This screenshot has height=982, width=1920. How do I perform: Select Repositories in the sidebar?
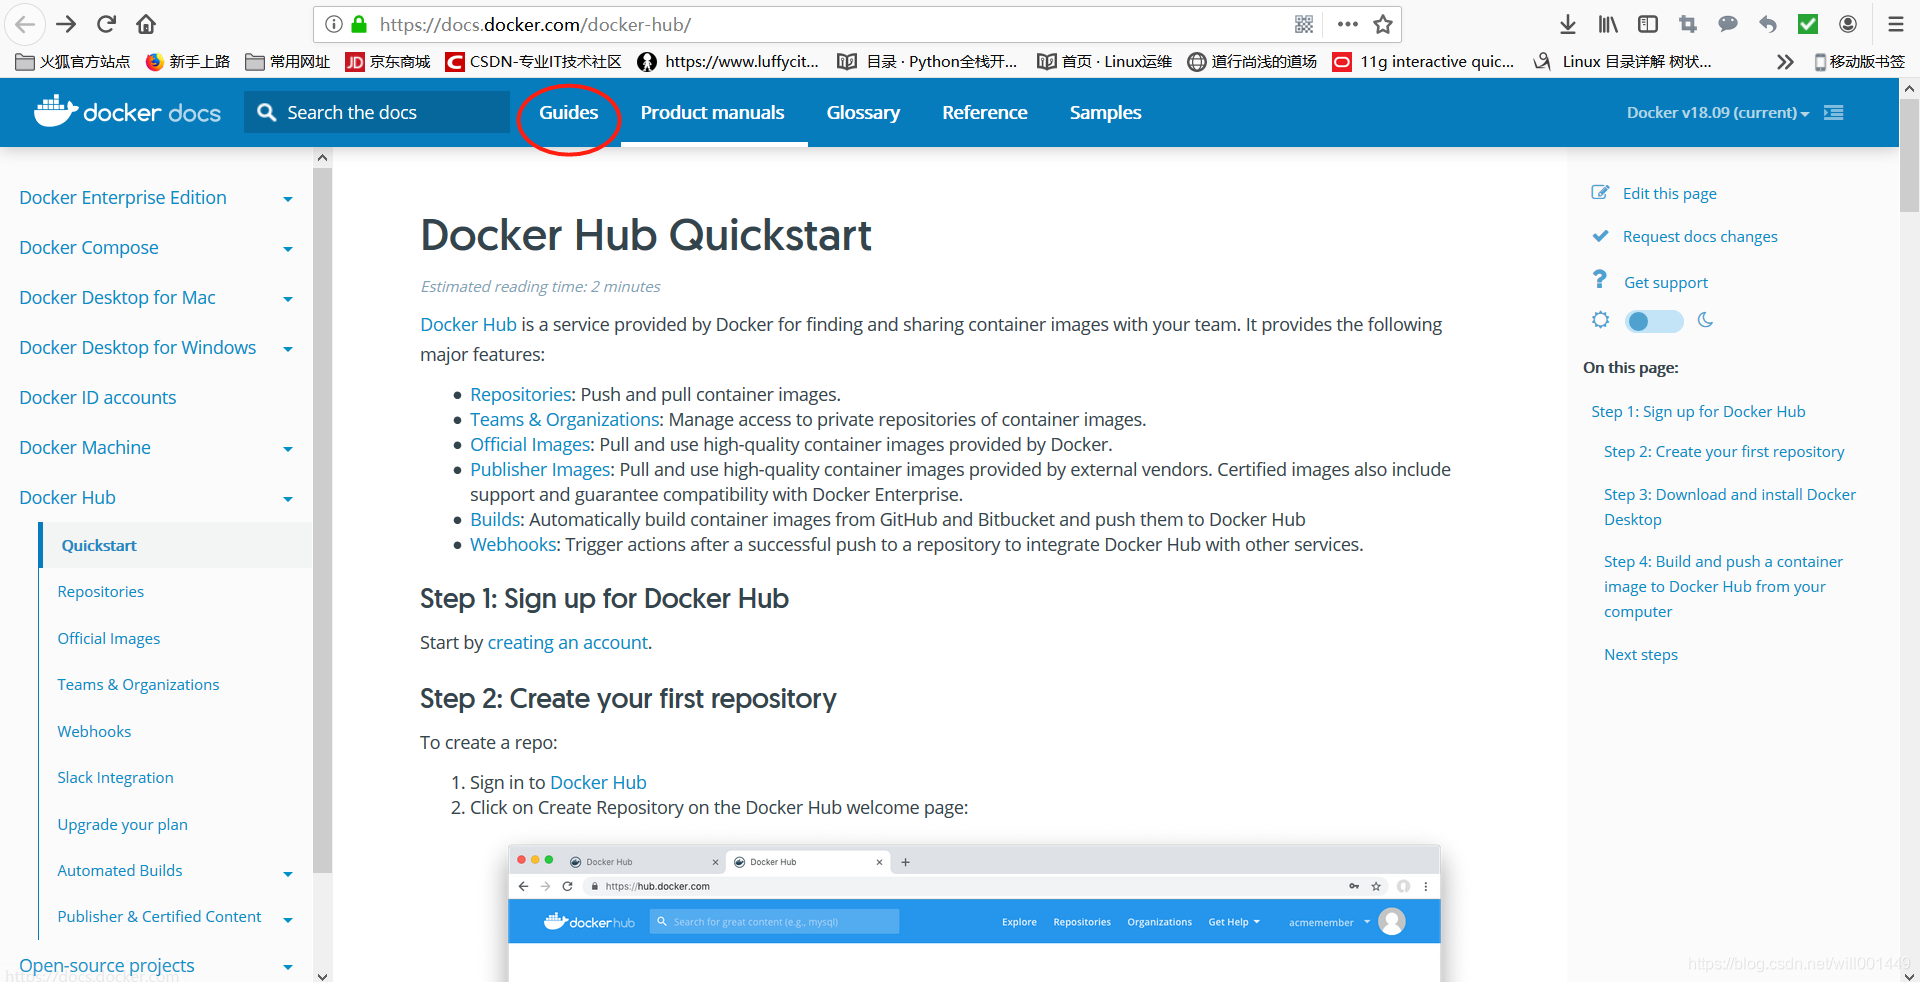click(x=100, y=592)
